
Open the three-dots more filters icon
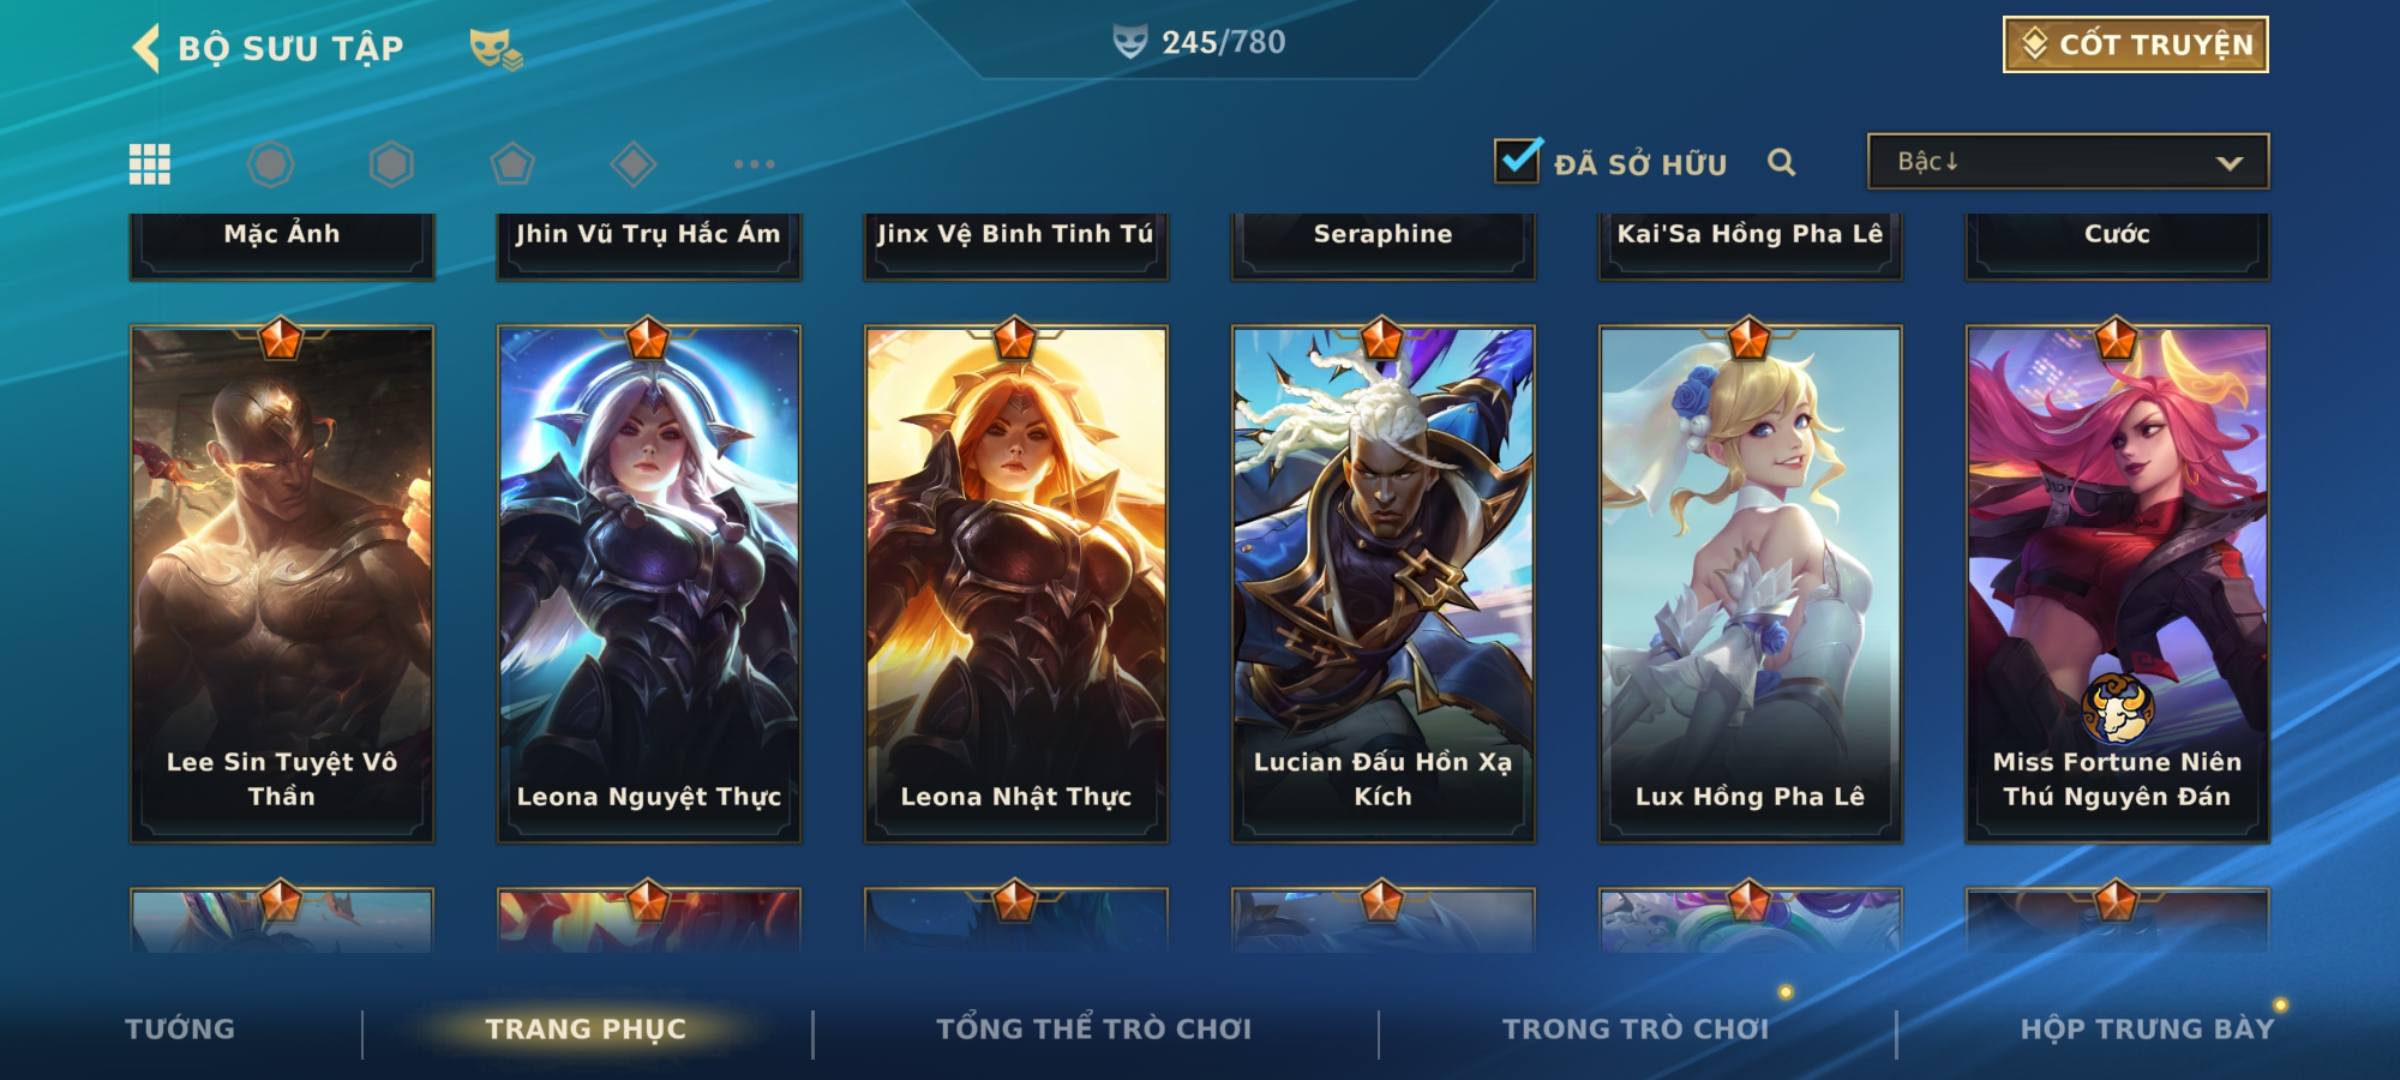coord(754,164)
